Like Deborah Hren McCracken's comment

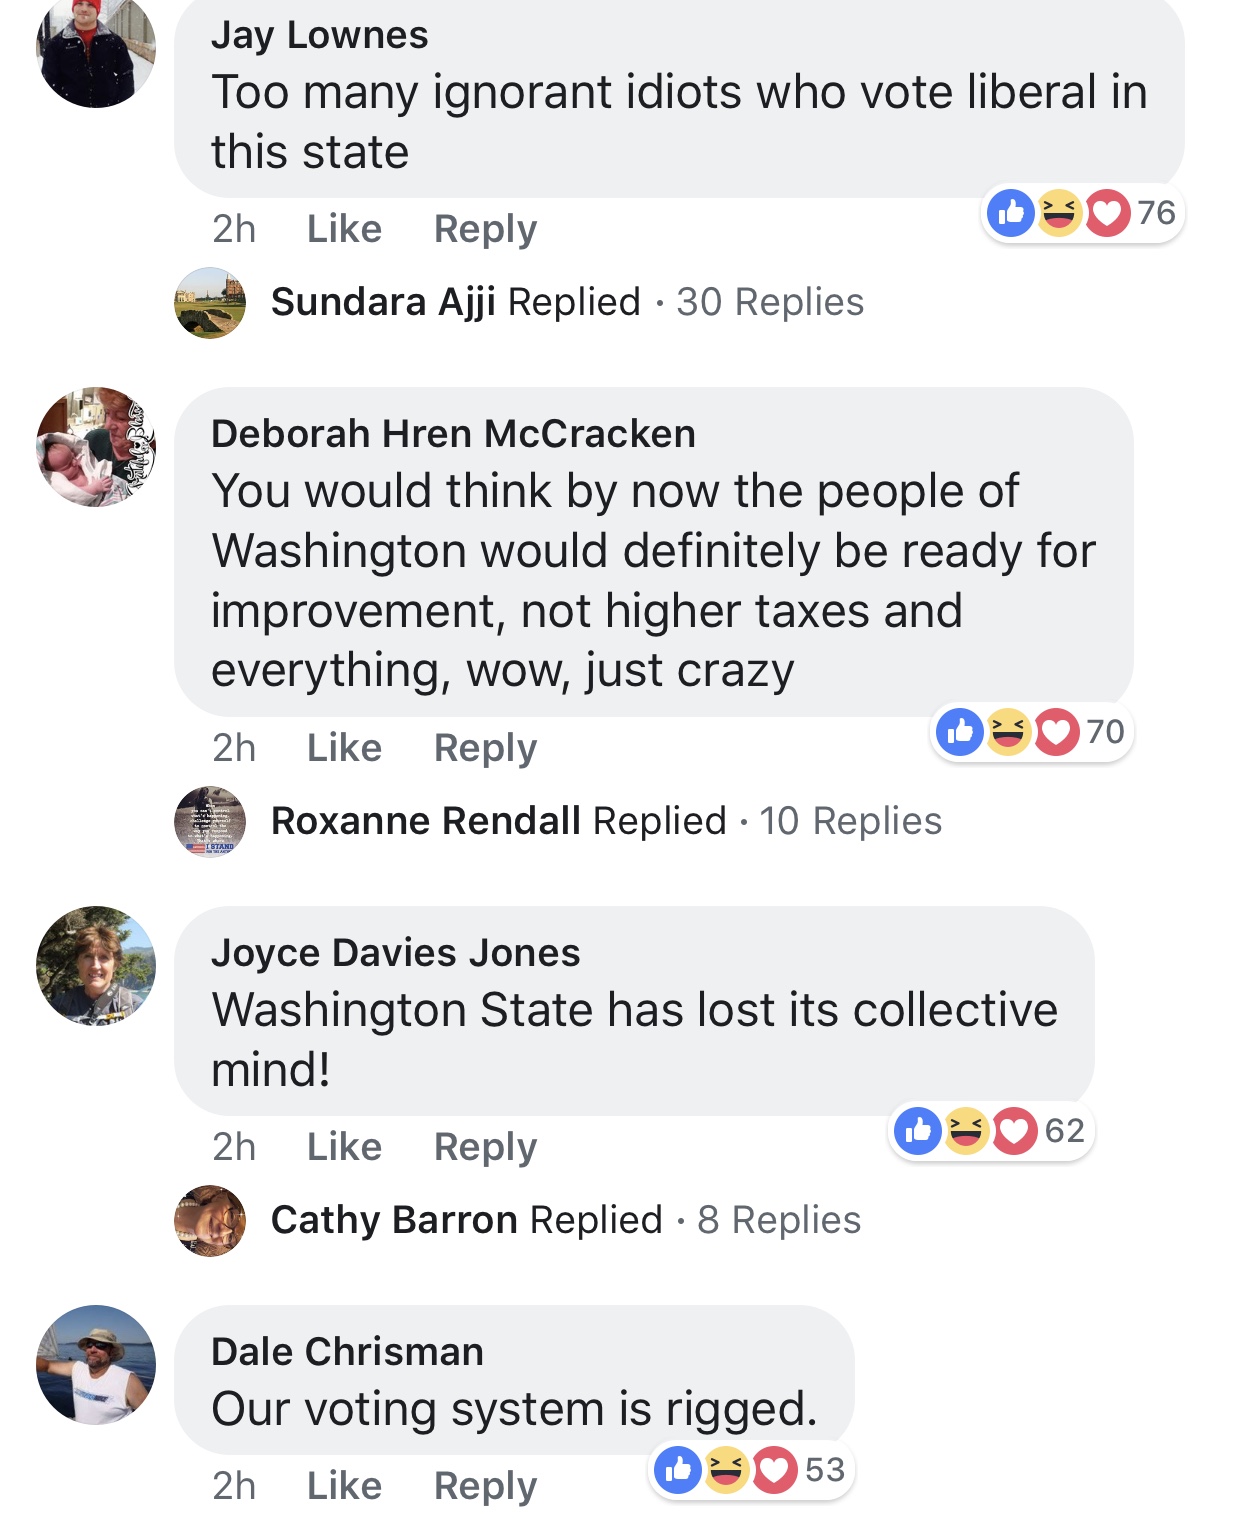[344, 748]
